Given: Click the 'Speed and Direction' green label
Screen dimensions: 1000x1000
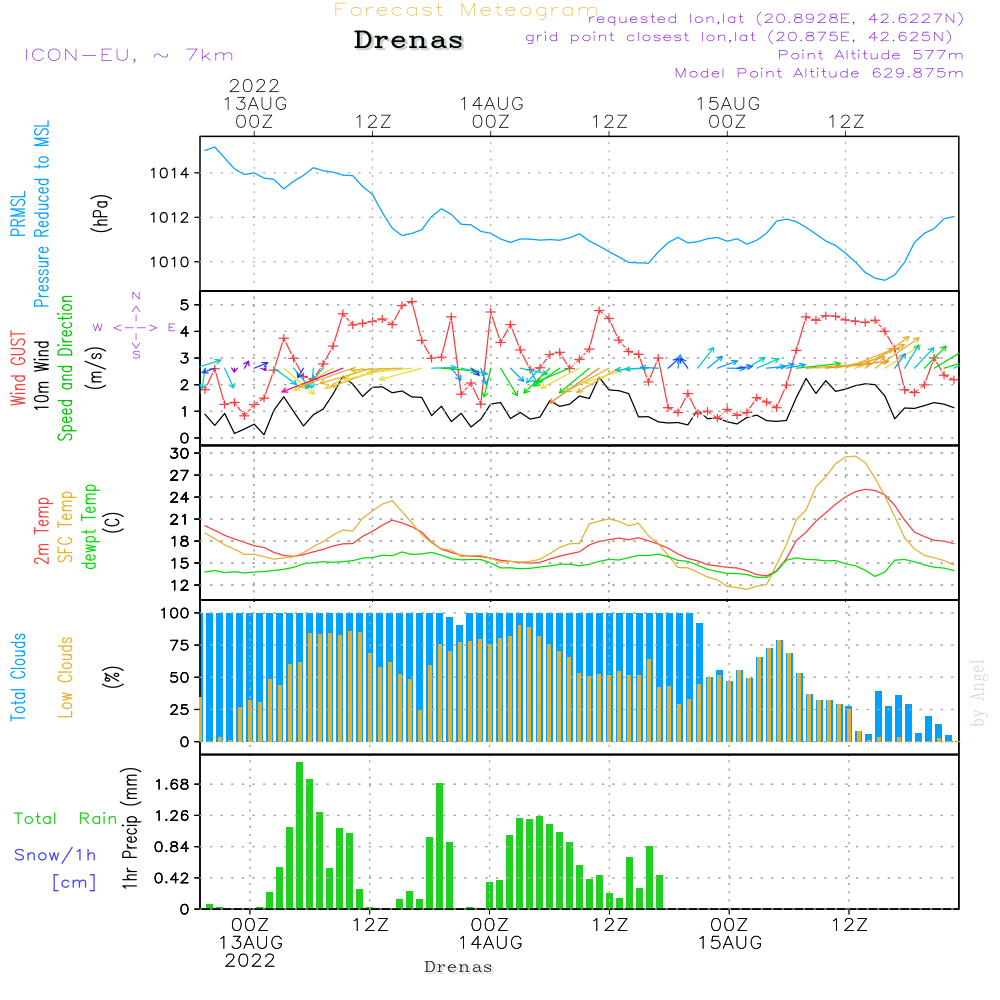Looking at the screenshot, I should click(x=66, y=368).
